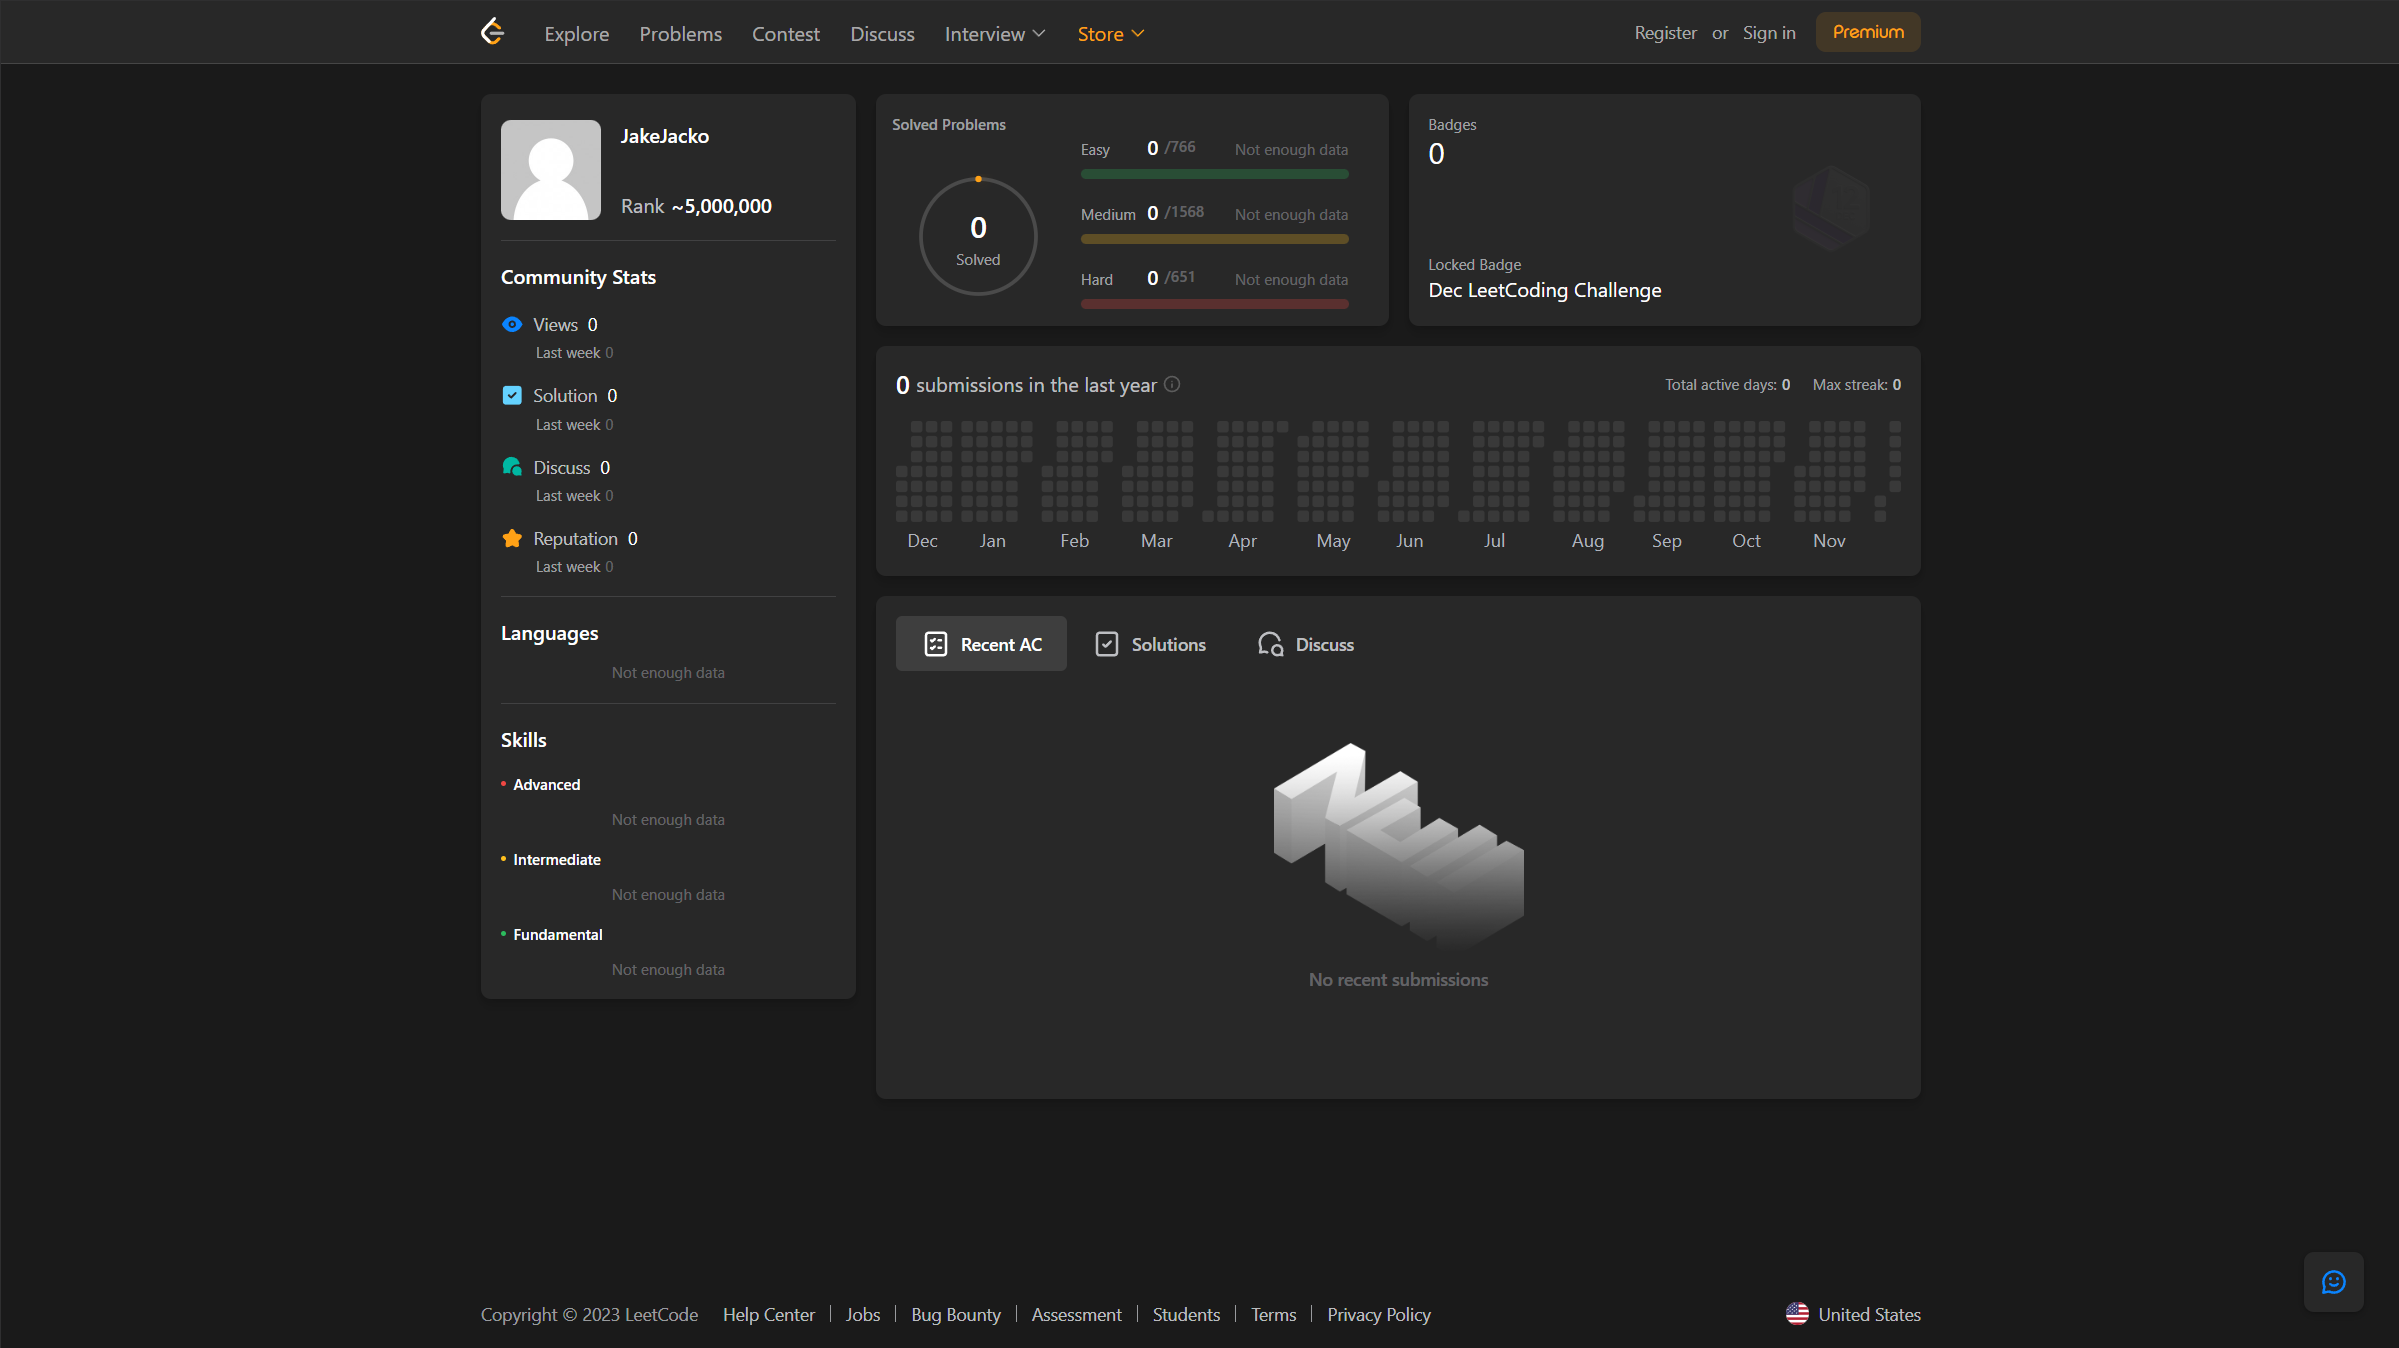Viewport: 2399px width, 1348px height.
Task: Click the Views eye icon
Action: coord(512,324)
